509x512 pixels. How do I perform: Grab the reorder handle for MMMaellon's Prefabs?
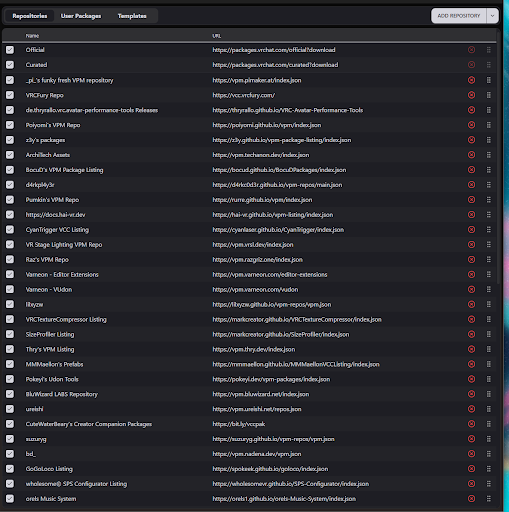[x=489, y=364]
